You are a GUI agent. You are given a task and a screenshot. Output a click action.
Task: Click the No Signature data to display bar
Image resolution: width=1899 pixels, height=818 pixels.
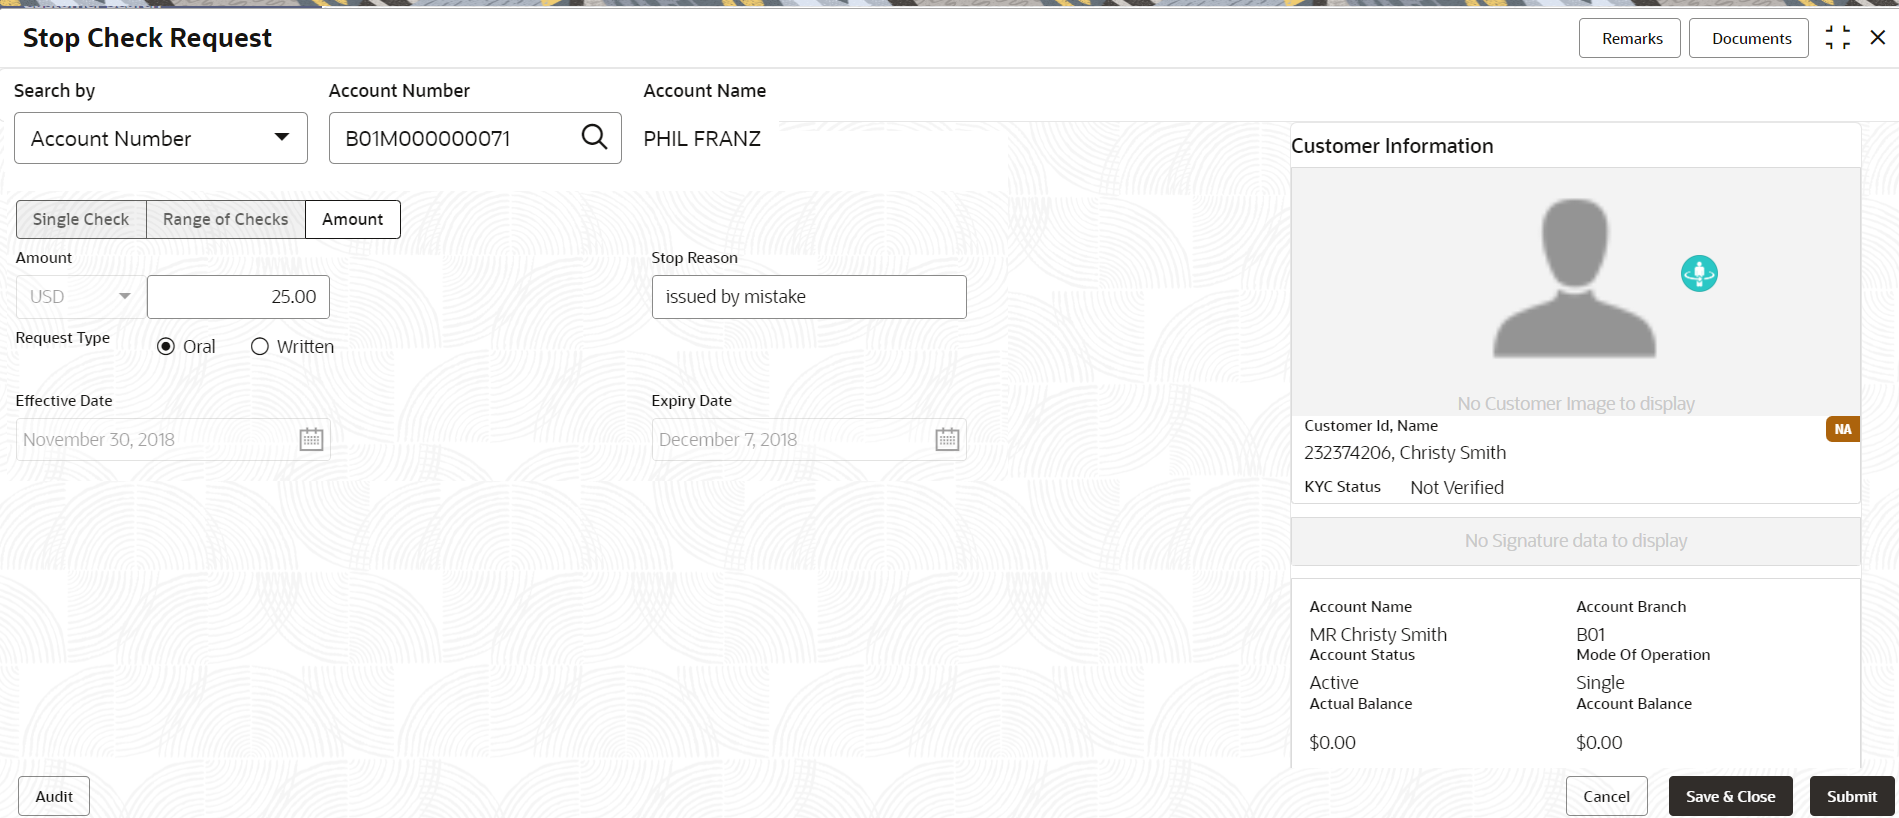(x=1576, y=541)
